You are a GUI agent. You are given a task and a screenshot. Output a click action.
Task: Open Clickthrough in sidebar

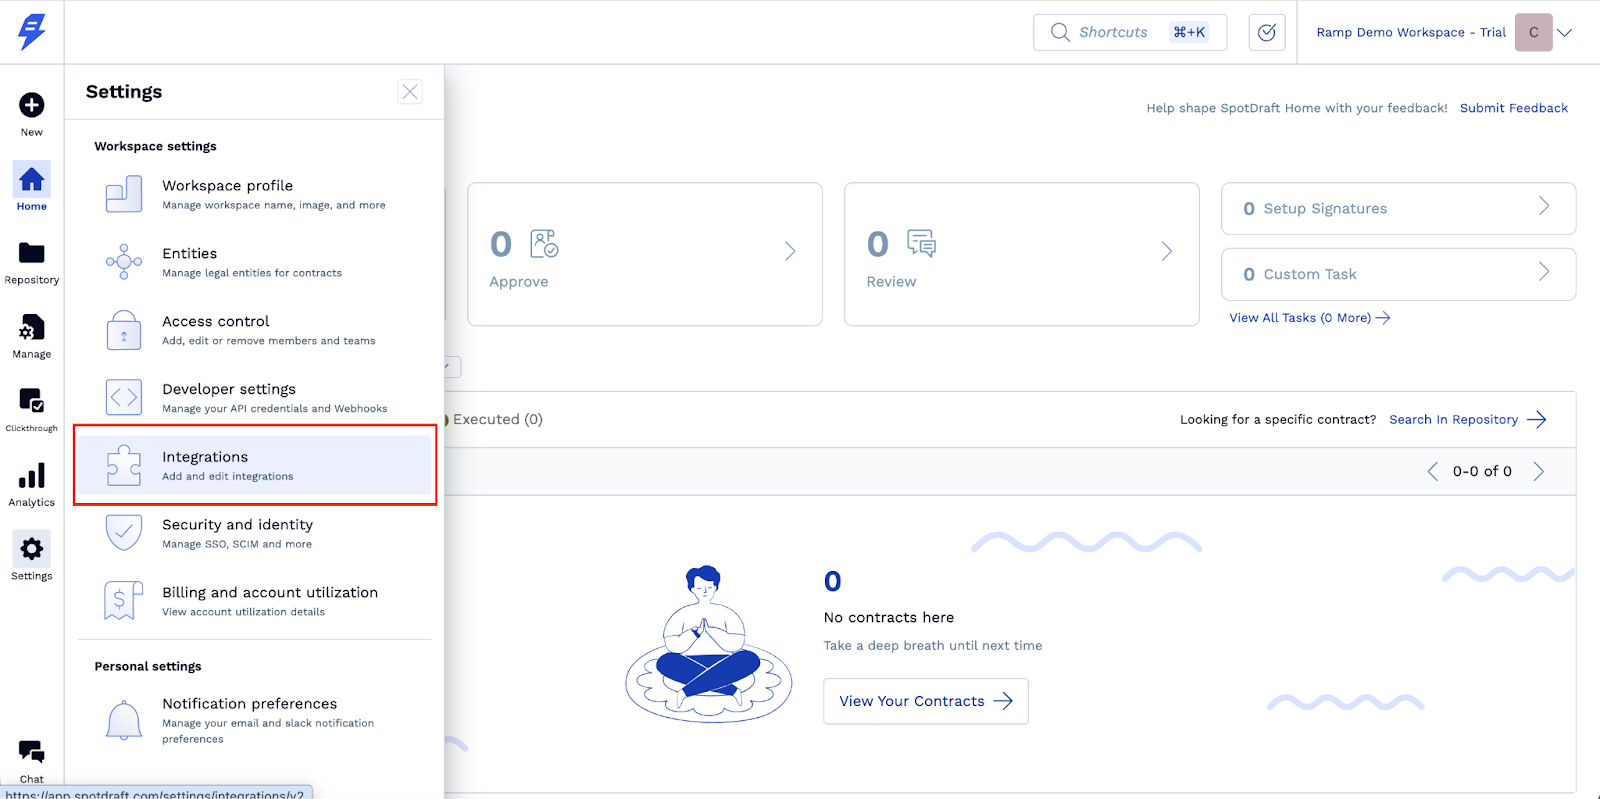(x=32, y=409)
